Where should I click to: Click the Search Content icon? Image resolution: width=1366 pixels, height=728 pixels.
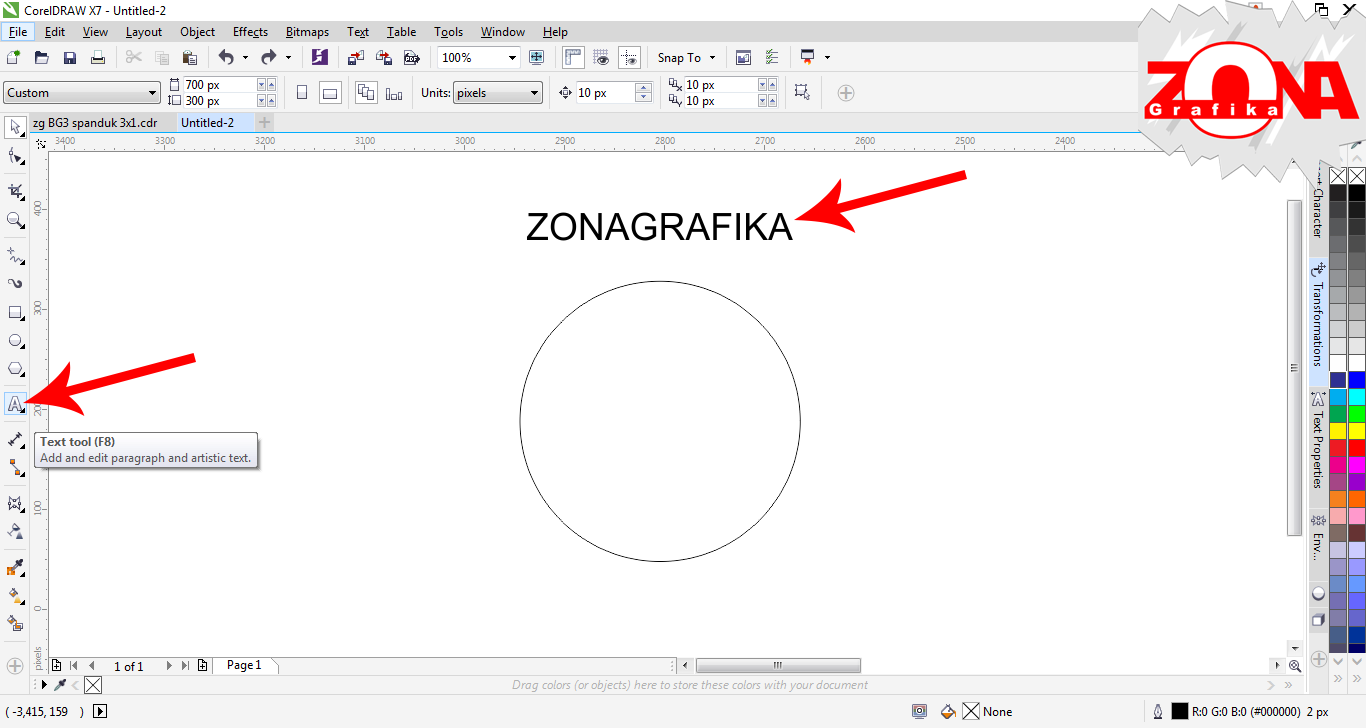pos(320,58)
